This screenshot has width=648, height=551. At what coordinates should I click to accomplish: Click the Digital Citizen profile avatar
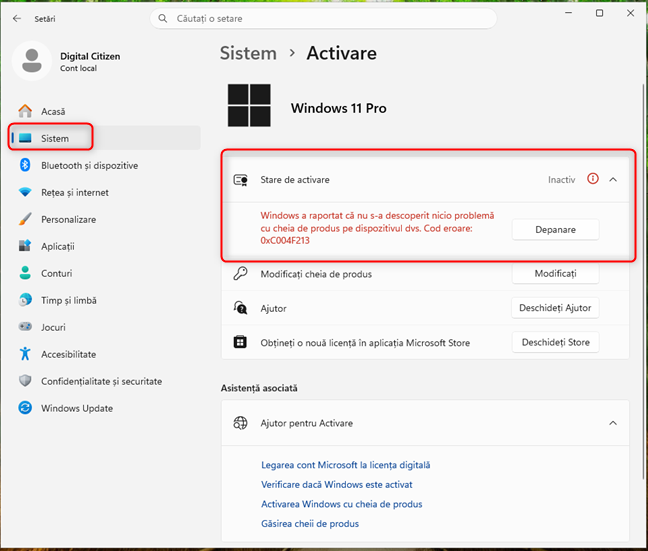point(32,61)
